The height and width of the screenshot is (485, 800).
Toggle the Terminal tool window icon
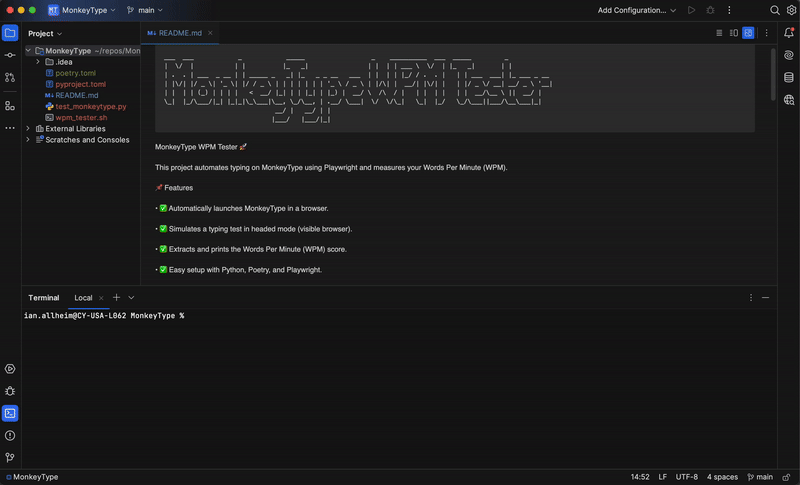(x=10, y=413)
